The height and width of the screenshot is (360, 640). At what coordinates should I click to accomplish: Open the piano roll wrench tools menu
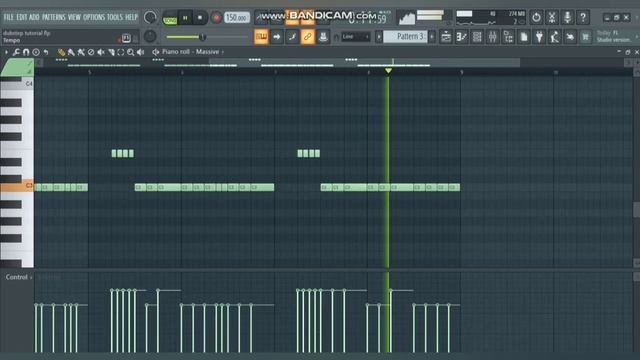16,52
